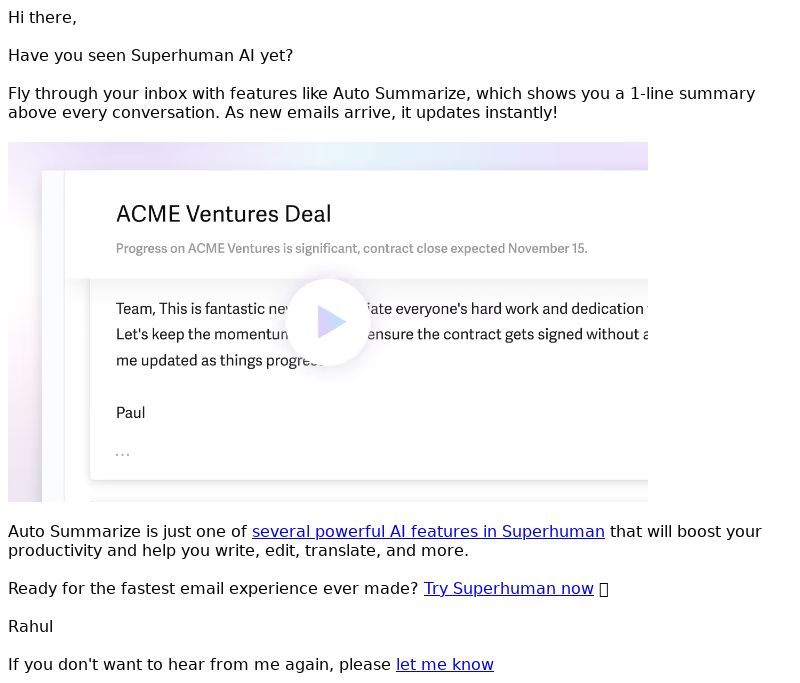Click the ACME Ventures Deal heading
This screenshot has height=683, width=800.
[223, 214]
